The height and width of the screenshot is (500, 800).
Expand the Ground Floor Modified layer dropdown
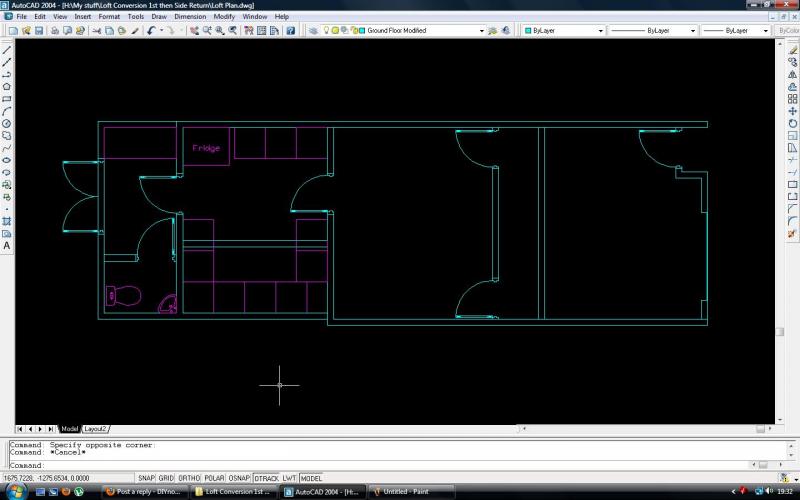pos(481,31)
